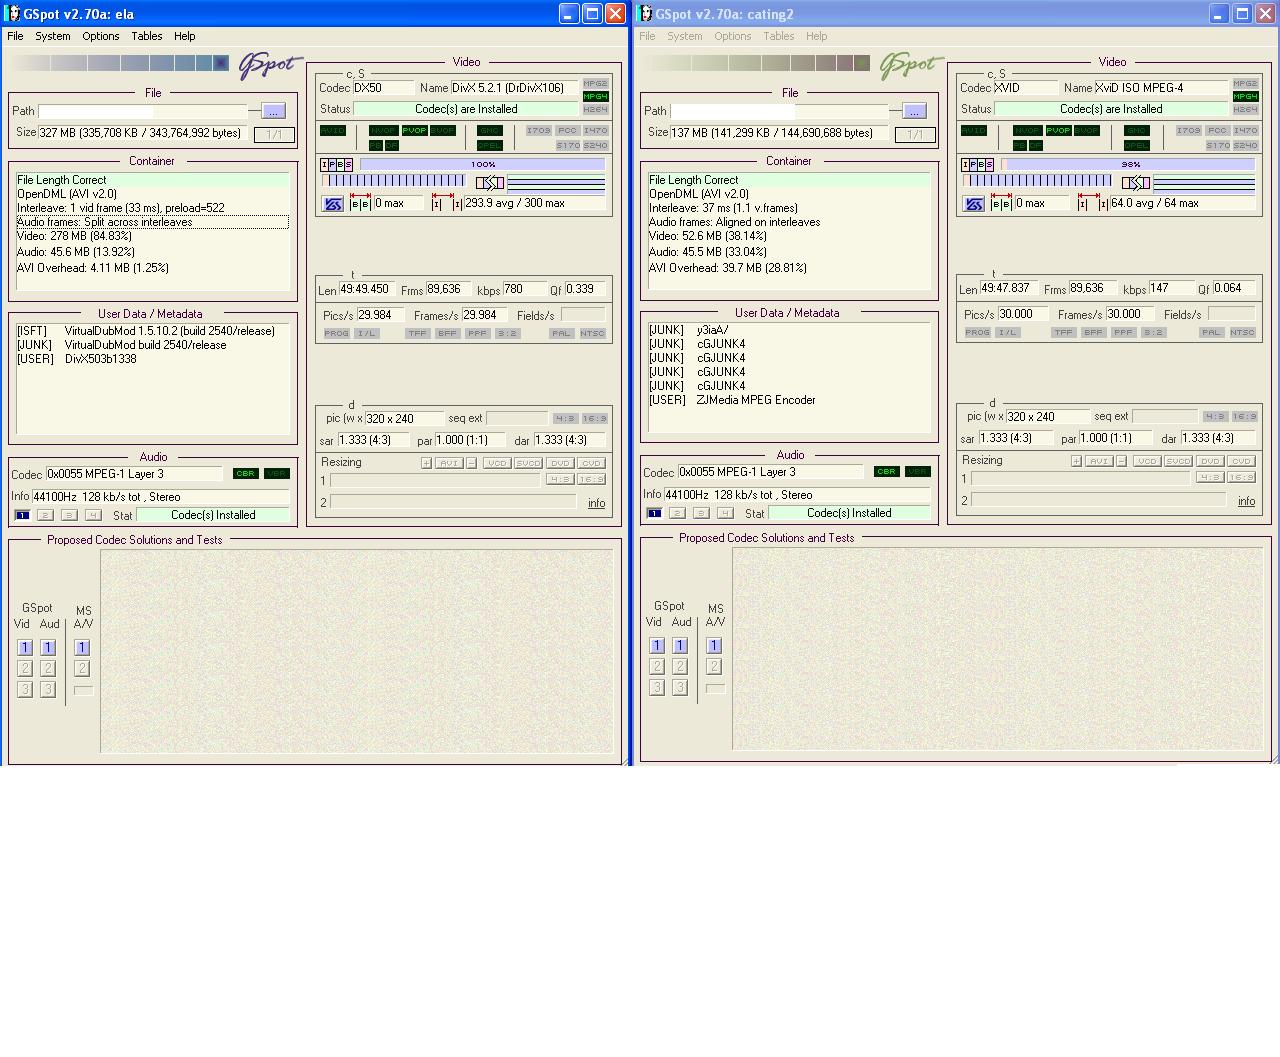Click the GSpot title bar icon of ela window
1280x1057 pixels.
(x=12, y=14)
